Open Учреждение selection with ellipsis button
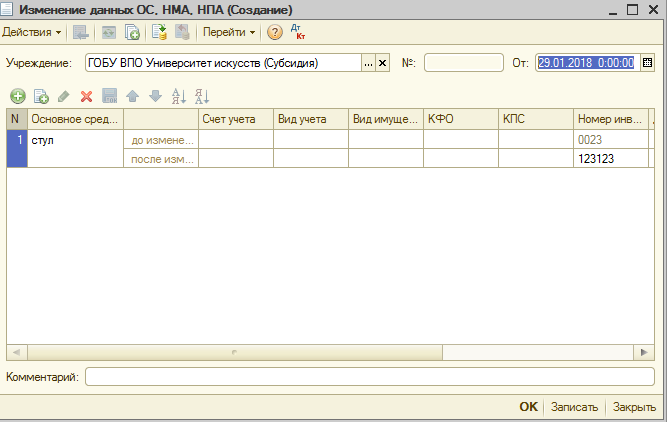667x422 pixels. [x=368, y=63]
